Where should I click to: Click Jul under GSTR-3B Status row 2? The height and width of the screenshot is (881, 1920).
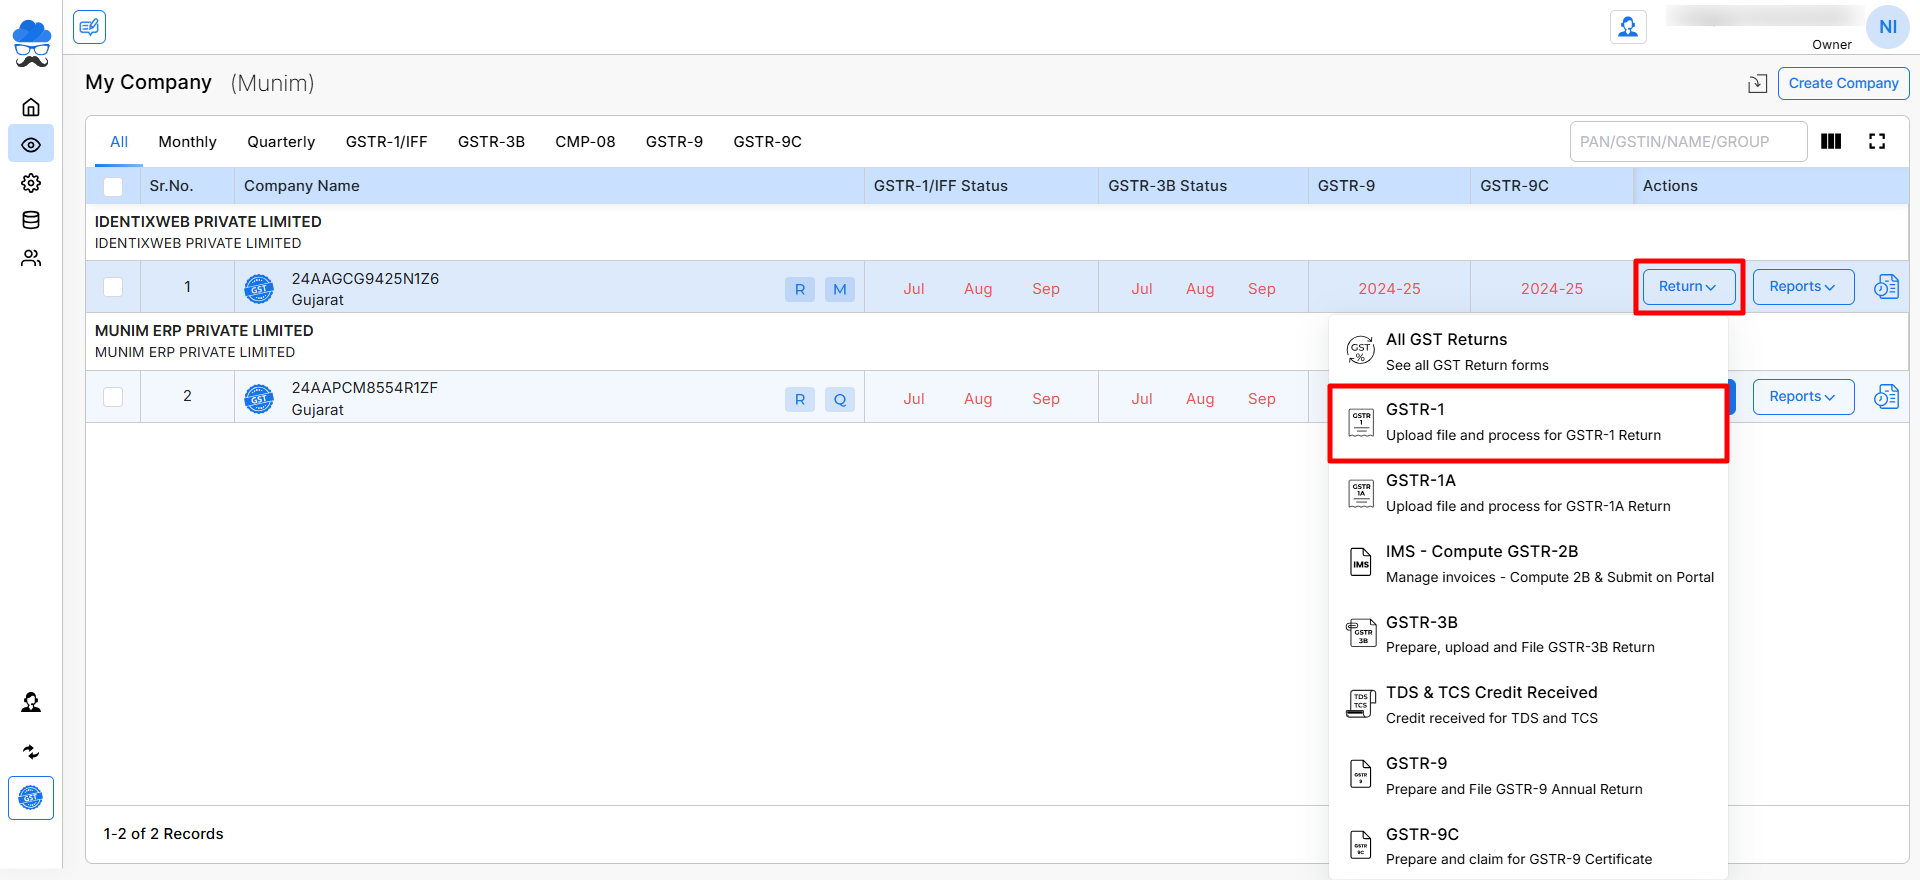coord(1141,399)
